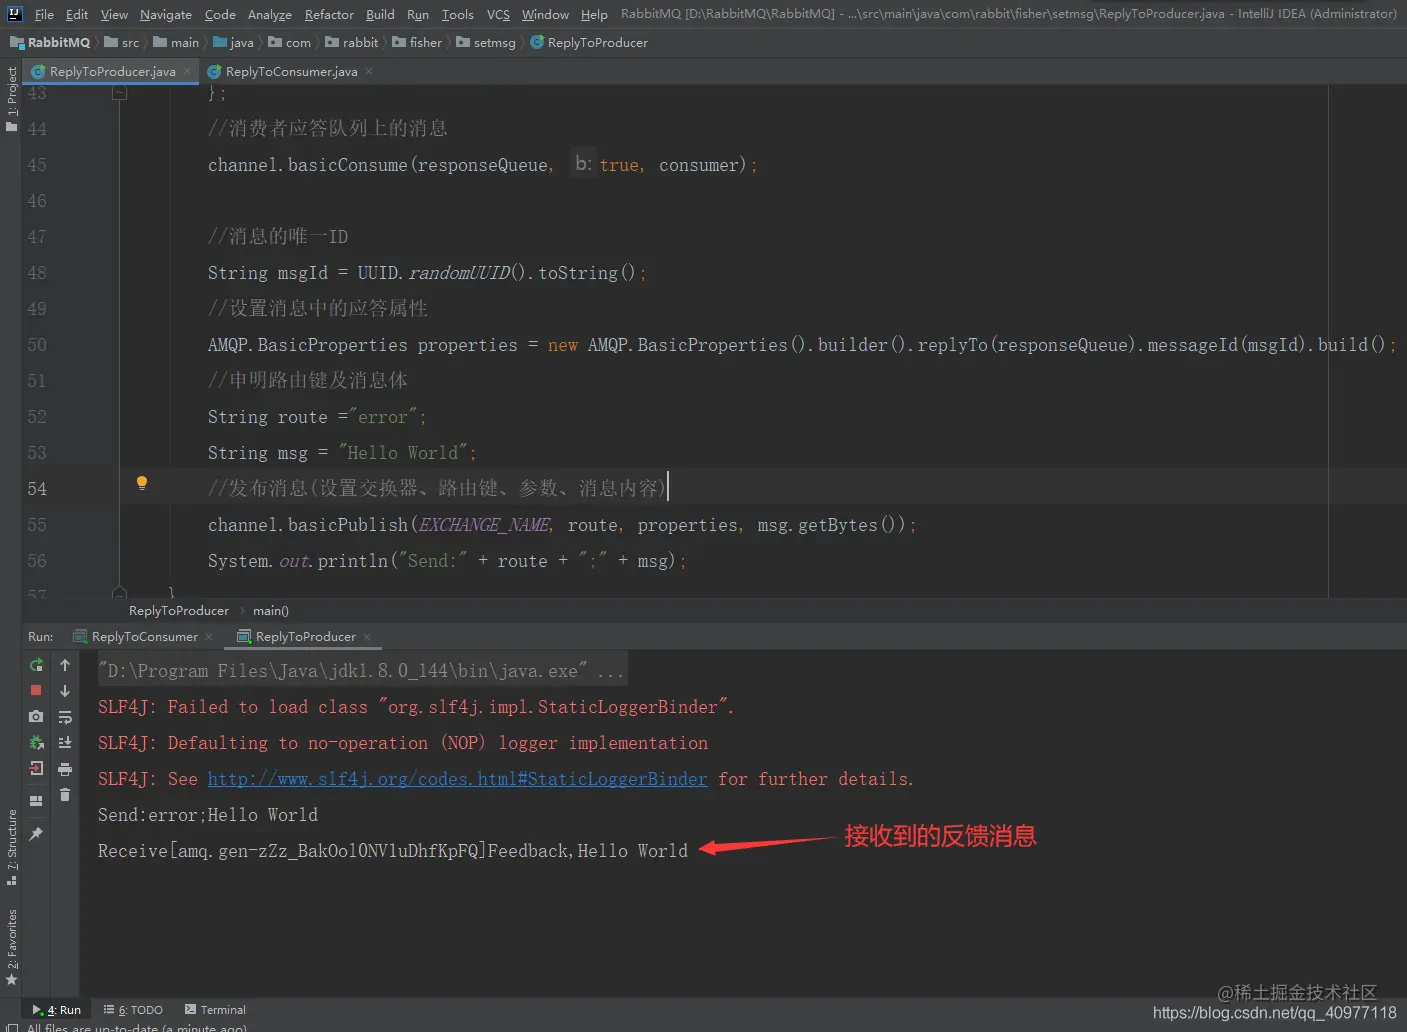
Task: Restore layout using the layout icon
Action: (x=36, y=801)
